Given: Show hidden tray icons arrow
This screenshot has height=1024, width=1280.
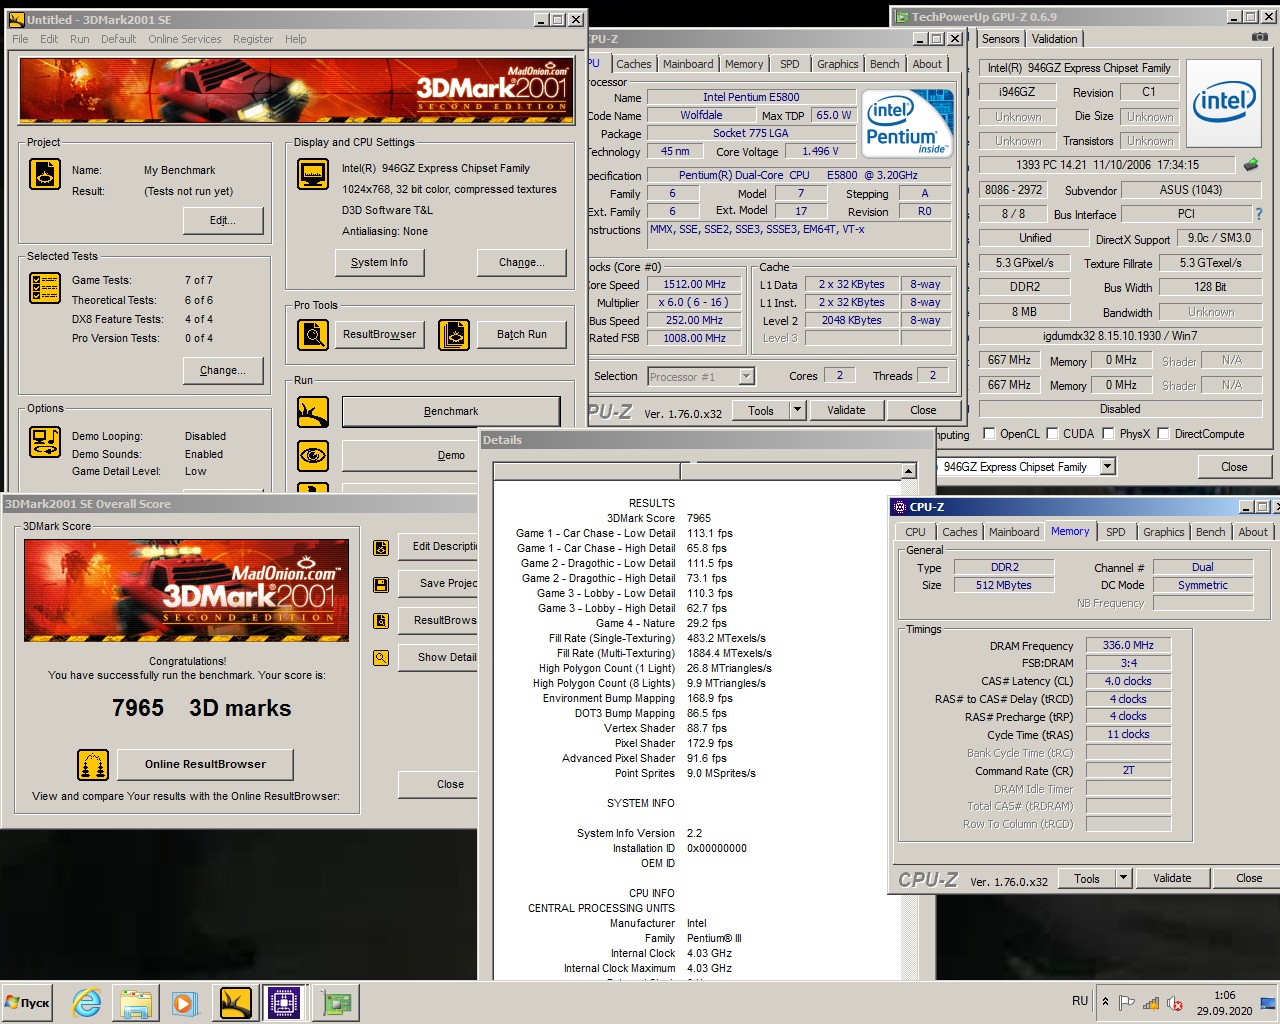Looking at the screenshot, I should point(1105,1002).
